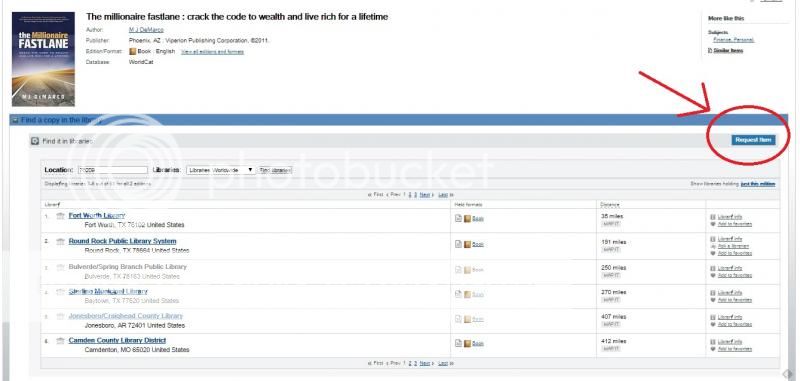This screenshot has width=800, height=381.
Task: Click MAP IT under 35 miles
Action: 611,224
